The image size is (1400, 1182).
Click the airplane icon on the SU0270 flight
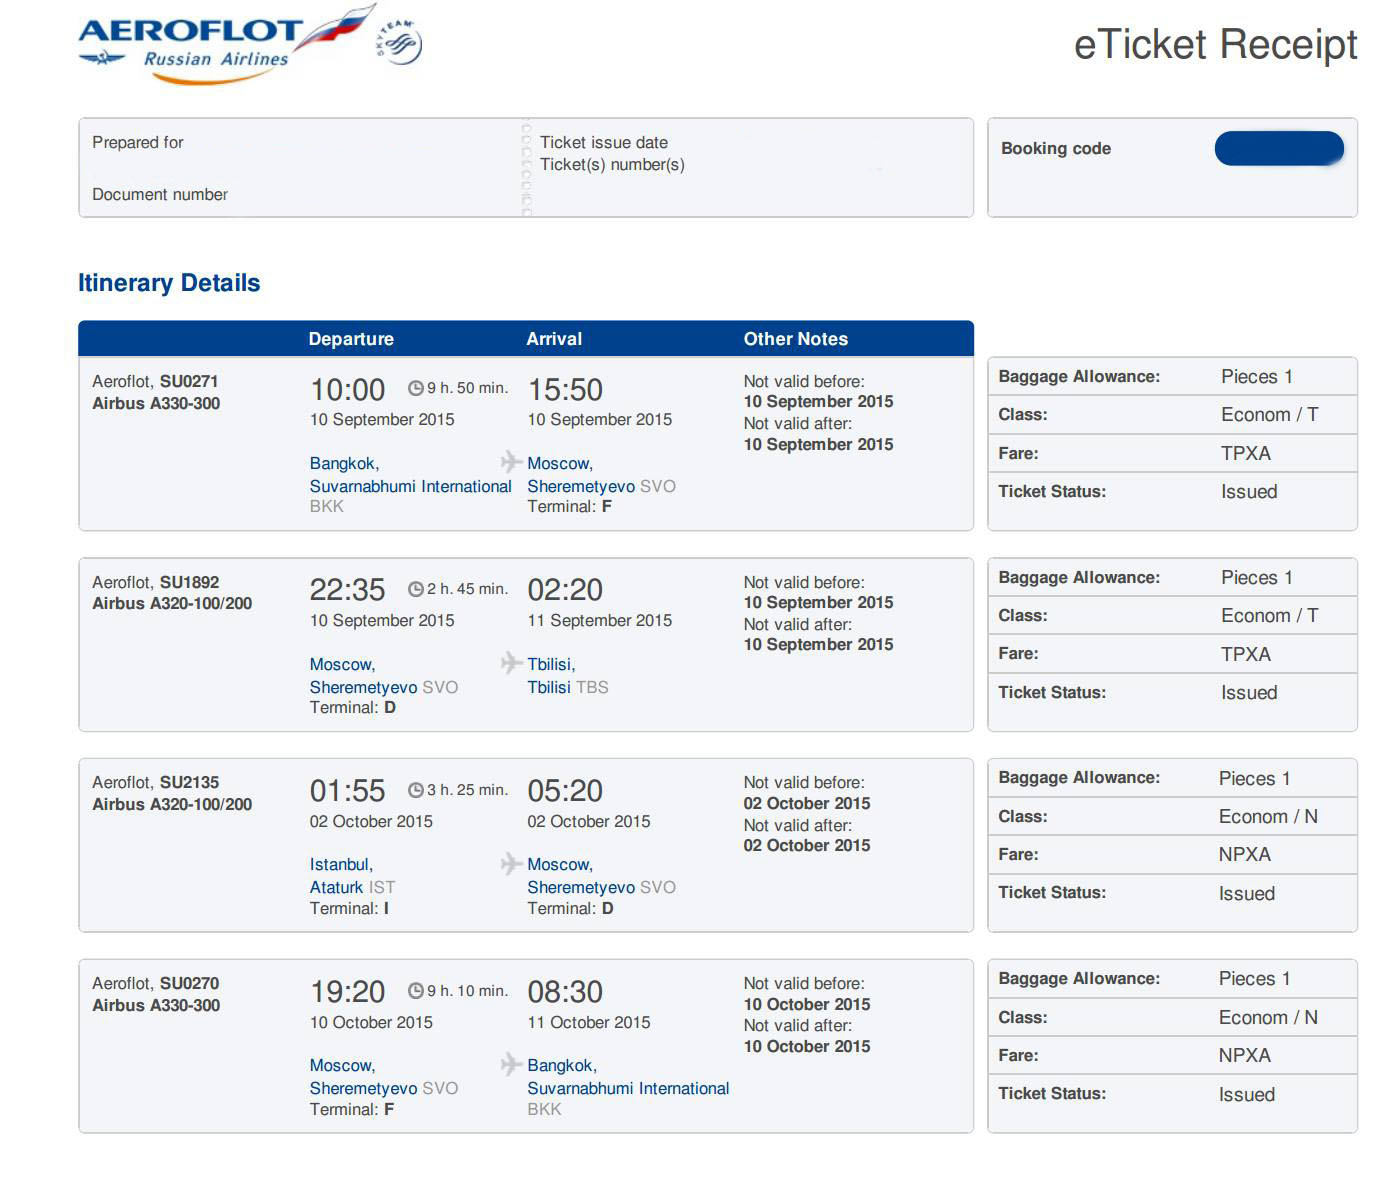coord(511,1063)
